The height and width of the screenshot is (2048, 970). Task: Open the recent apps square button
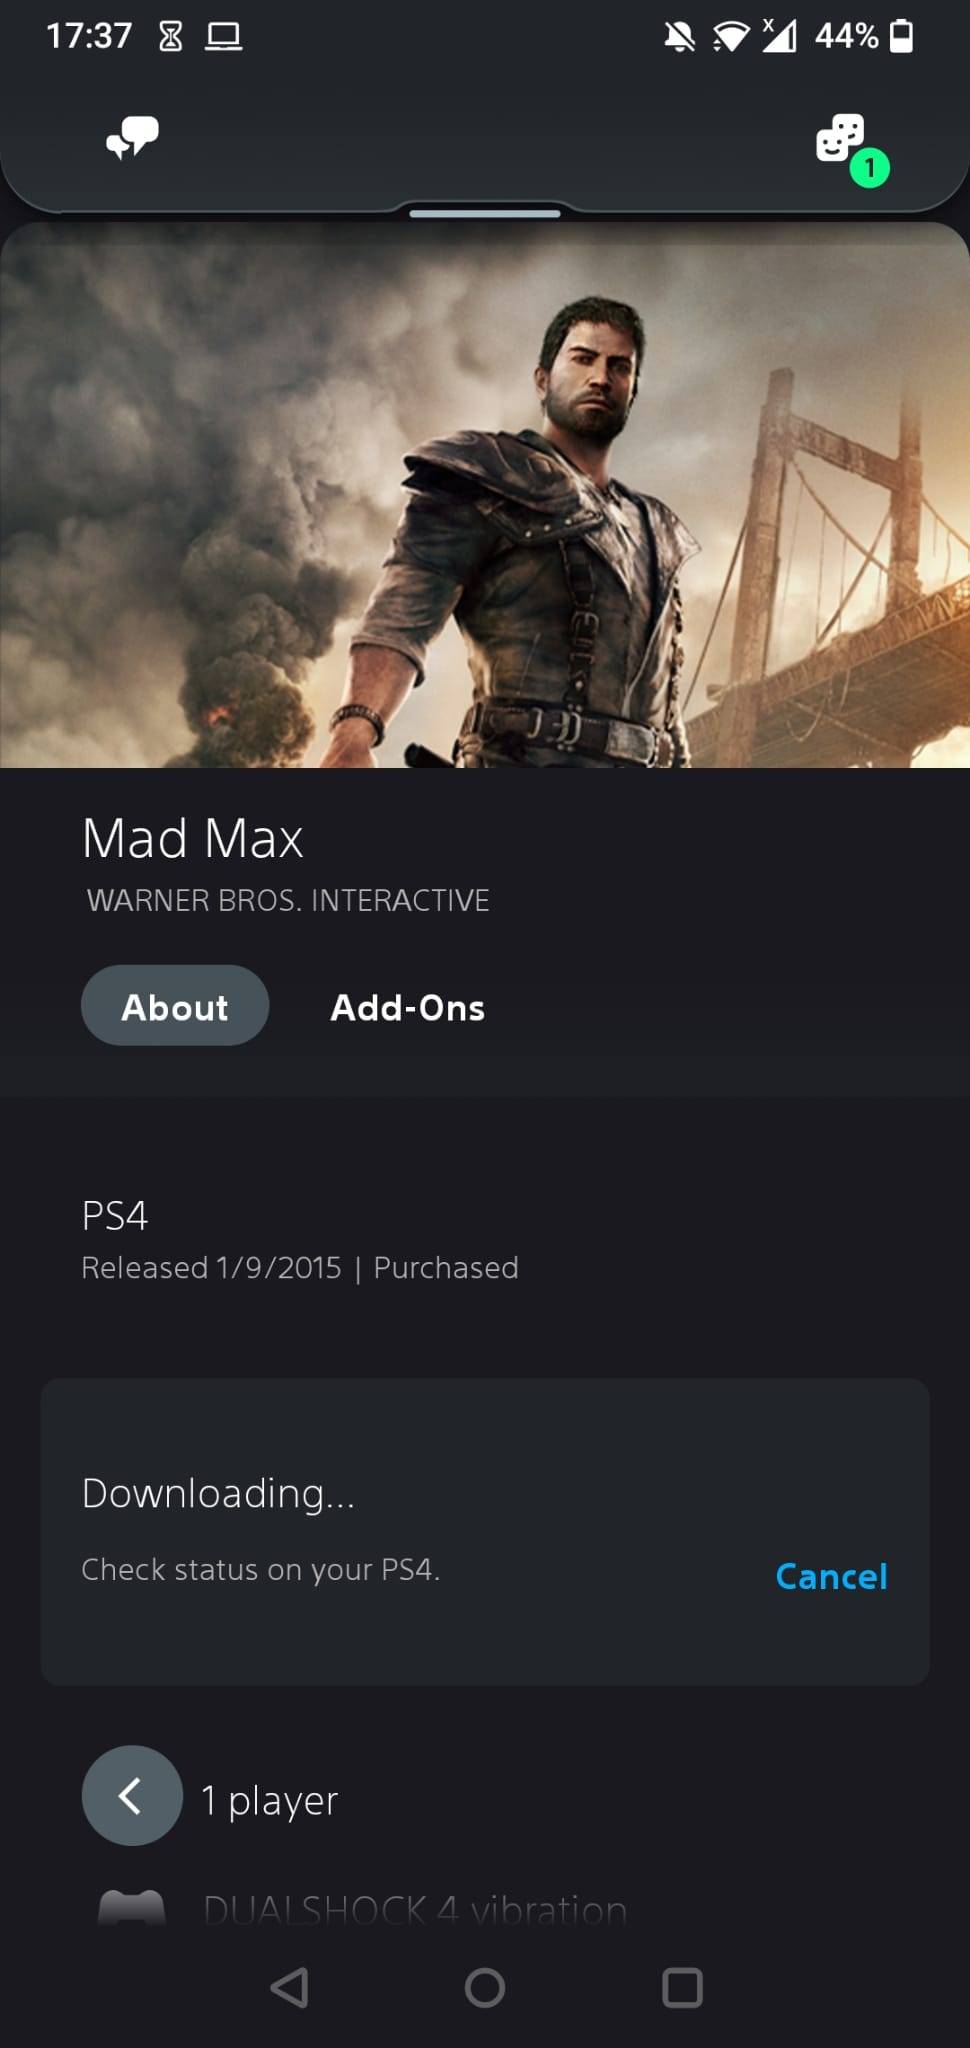[x=682, y=1988]
